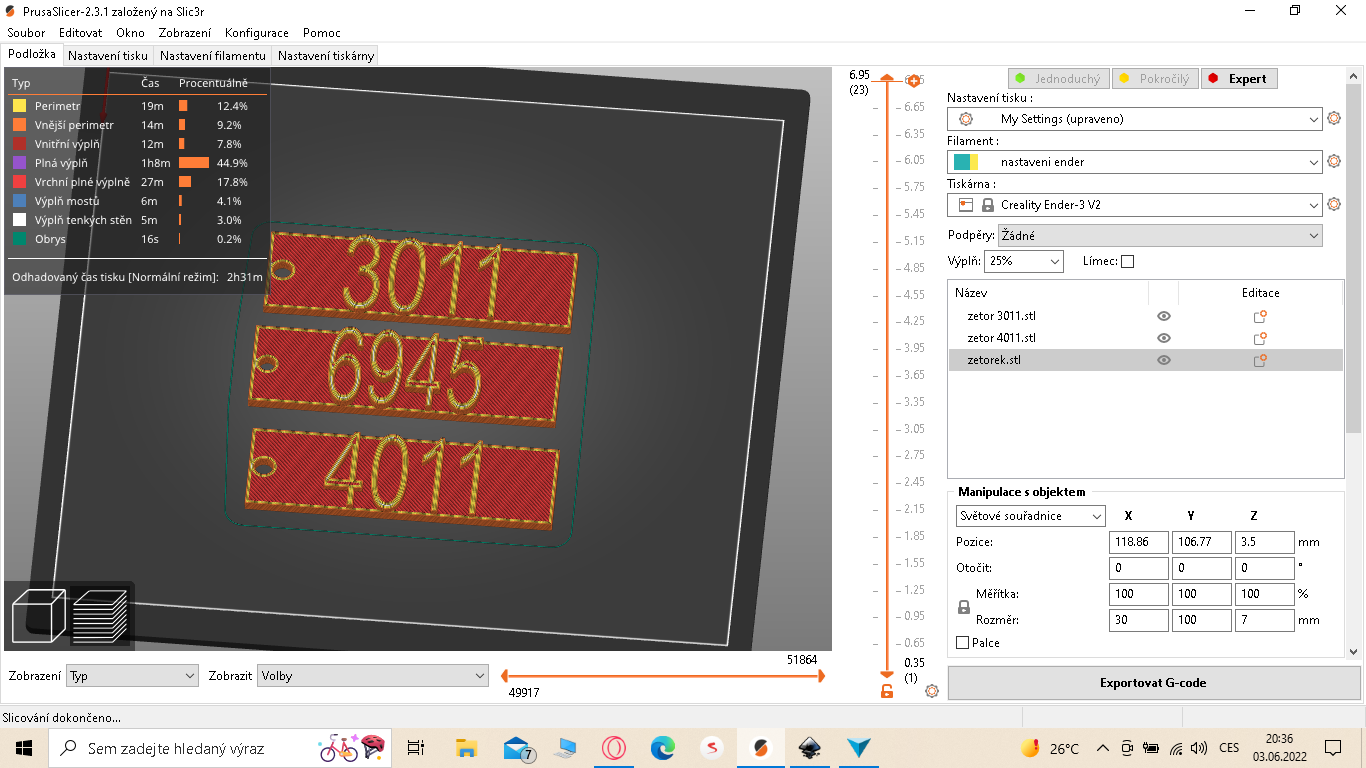The image size is (1366, 768).
Task: Click the PrusaSlicer taskbar icon
Action: [761, 747]
